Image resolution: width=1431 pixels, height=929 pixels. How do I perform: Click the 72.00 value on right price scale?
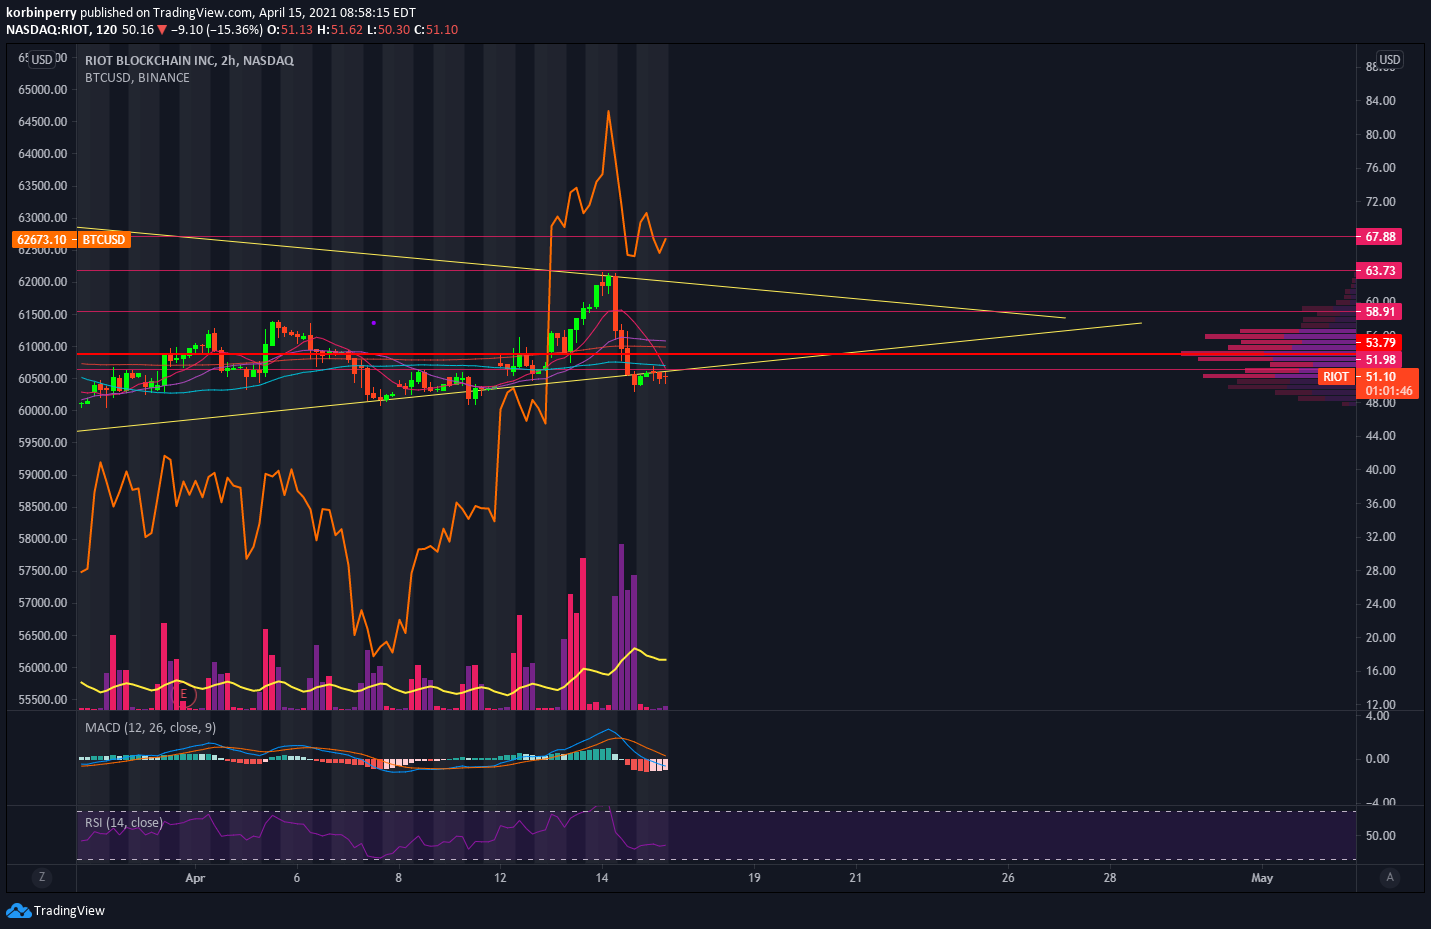tap(1381, 202)
